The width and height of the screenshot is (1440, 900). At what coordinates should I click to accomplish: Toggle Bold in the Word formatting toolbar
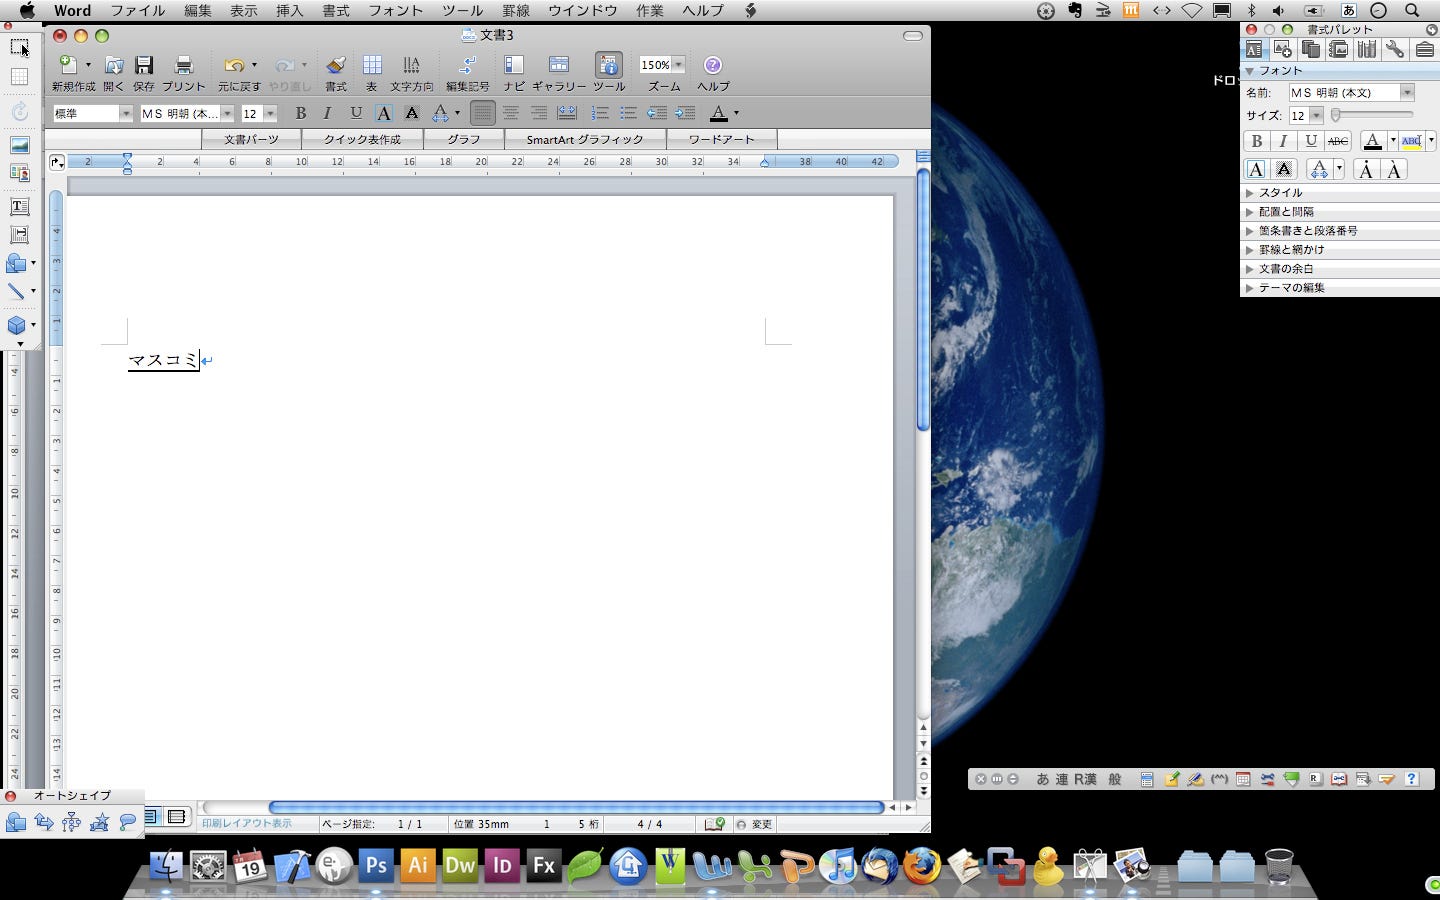point(300,113)
